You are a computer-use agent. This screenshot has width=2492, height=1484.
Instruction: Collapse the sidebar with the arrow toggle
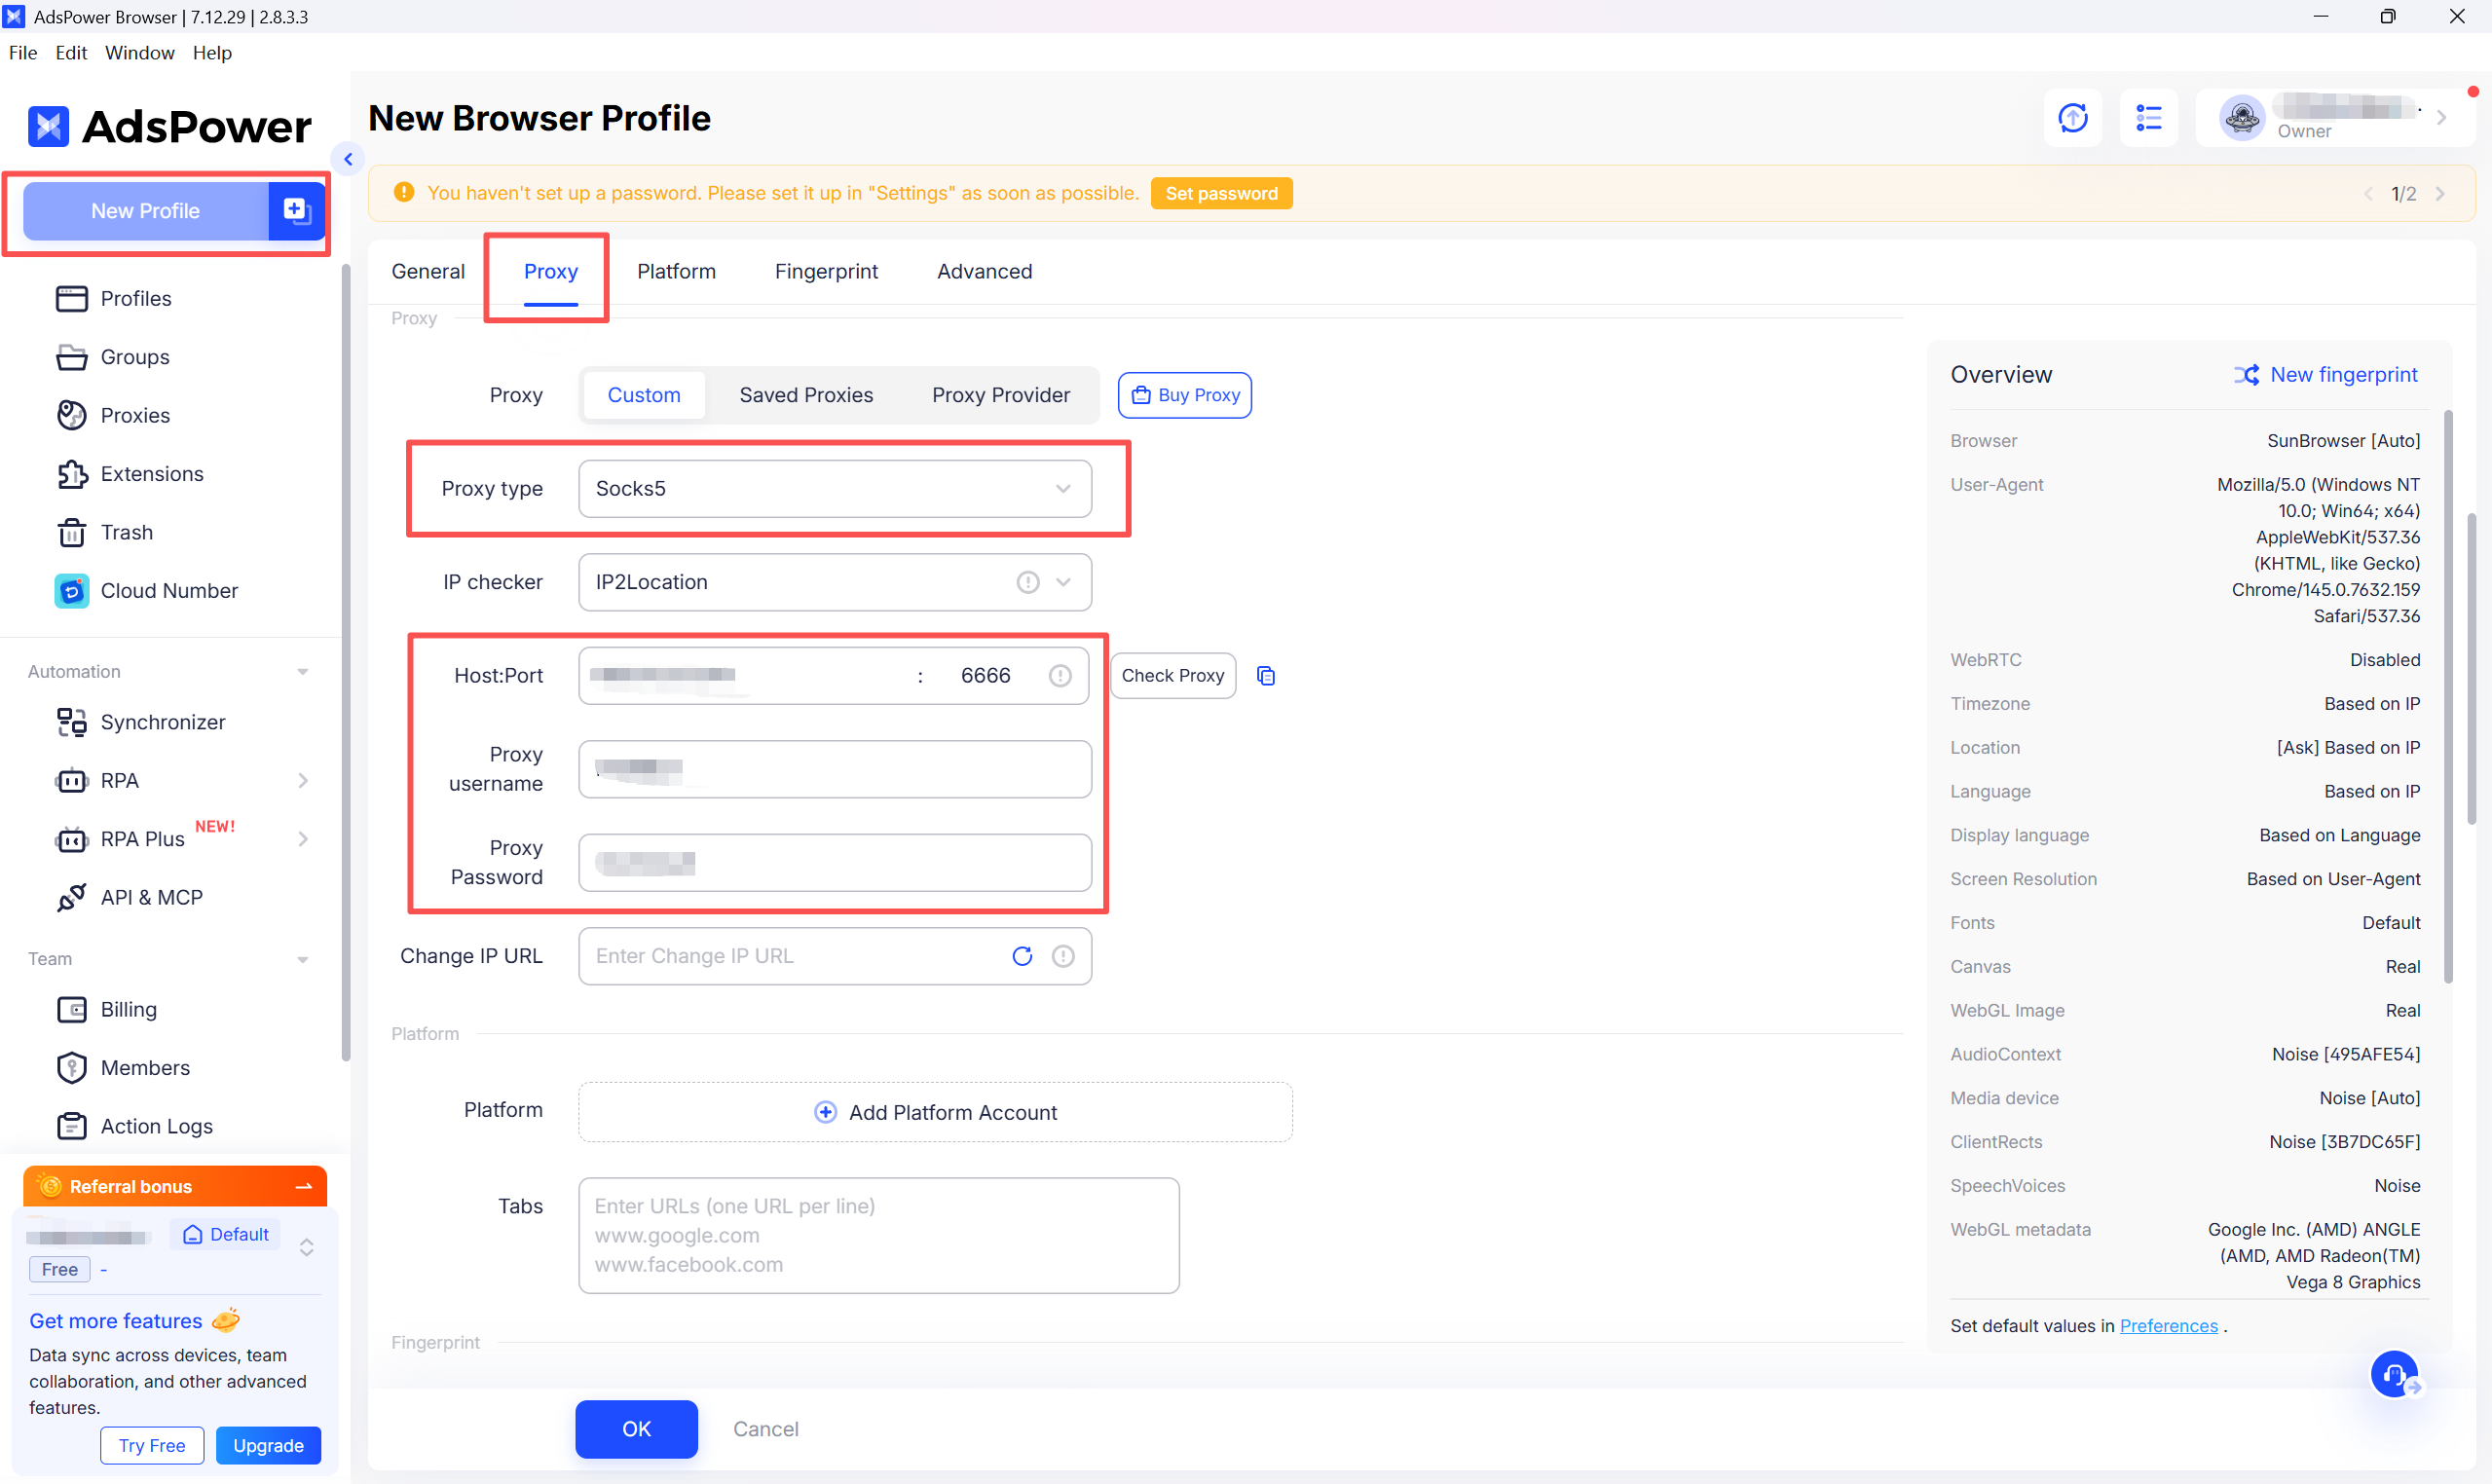point(348,159)
